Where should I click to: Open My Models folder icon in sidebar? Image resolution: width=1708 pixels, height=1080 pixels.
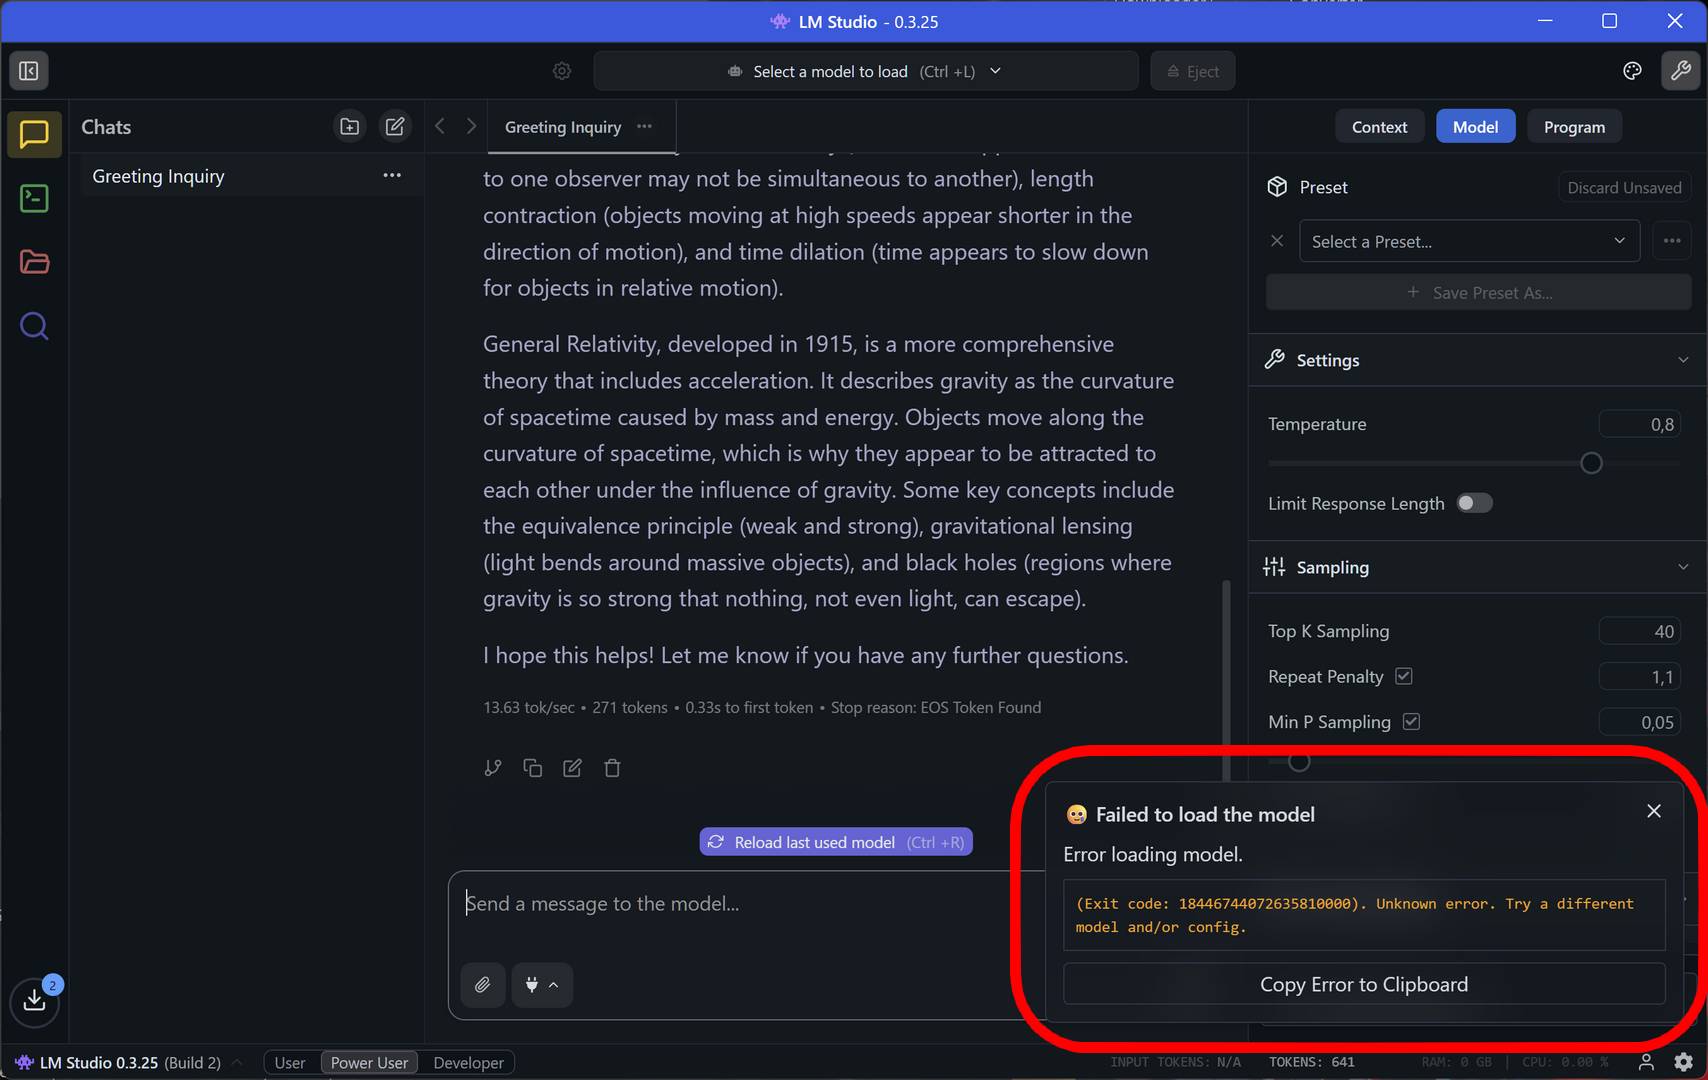click(x=34, y=262)
